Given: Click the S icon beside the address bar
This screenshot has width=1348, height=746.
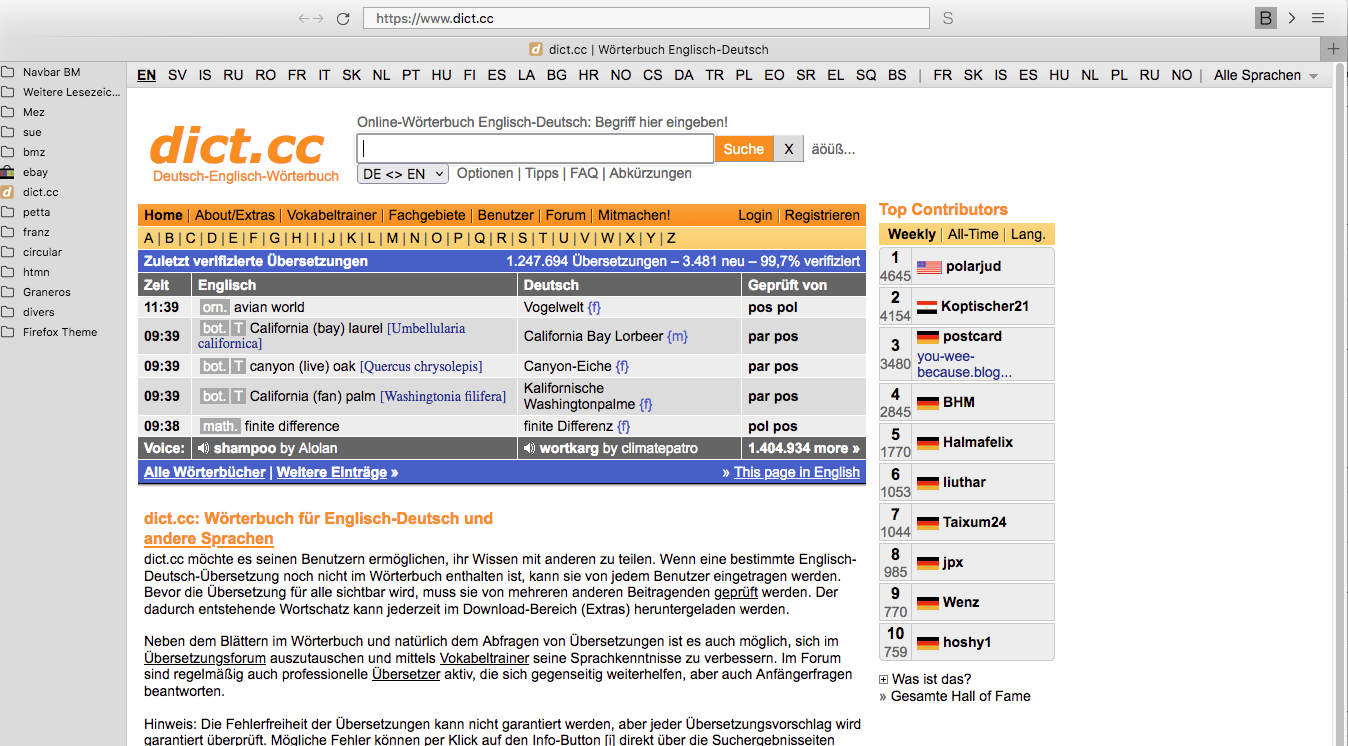Looking at the screenshot, I should 948,18.
